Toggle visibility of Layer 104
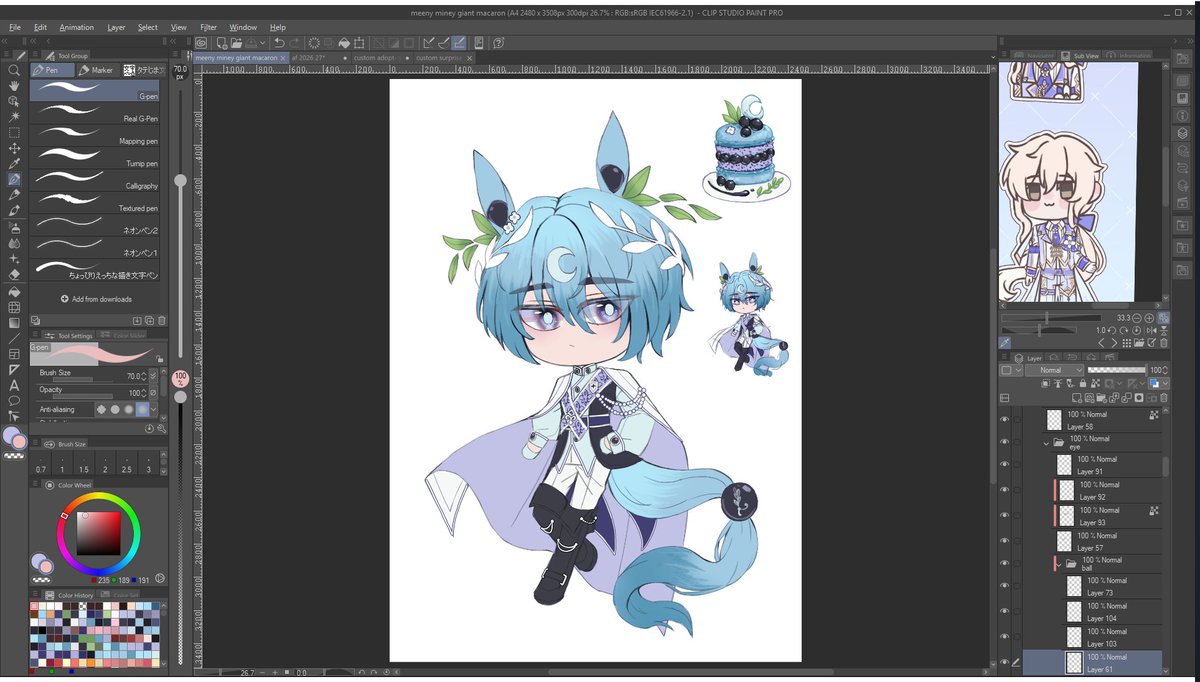The width and height of the screenshot is (1200, 682). coord(1005,612)
